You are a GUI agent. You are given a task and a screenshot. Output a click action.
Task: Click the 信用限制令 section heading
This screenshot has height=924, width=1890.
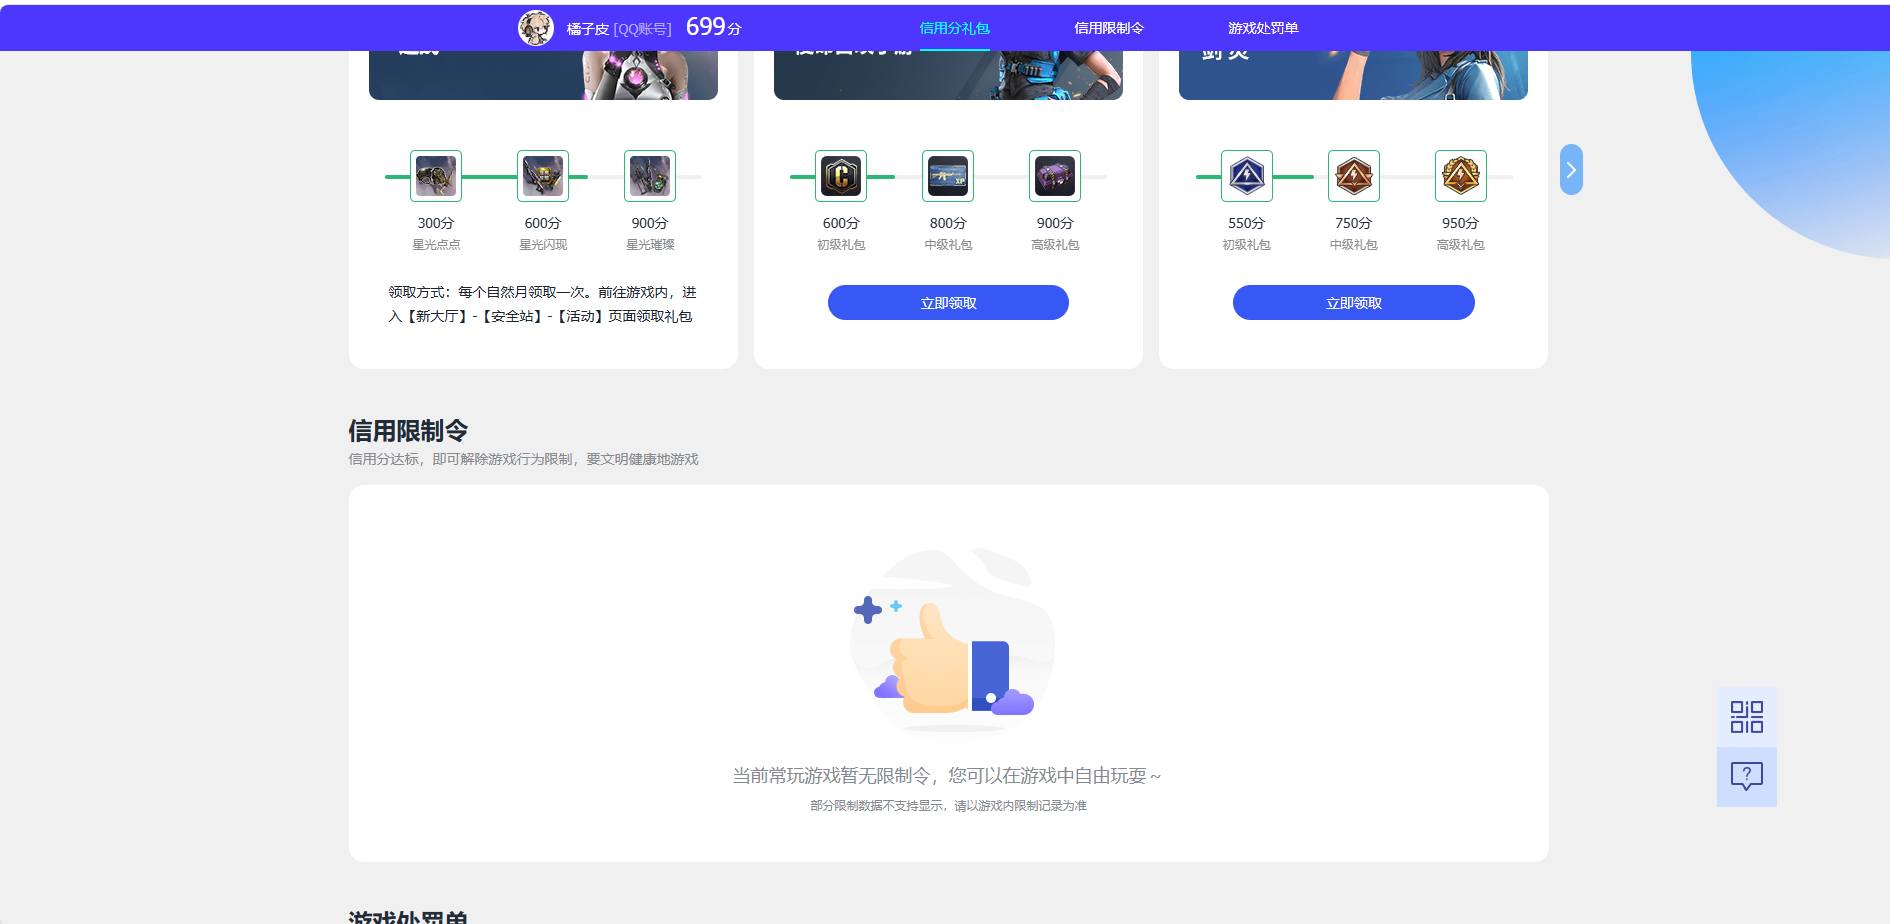(408, 431)
